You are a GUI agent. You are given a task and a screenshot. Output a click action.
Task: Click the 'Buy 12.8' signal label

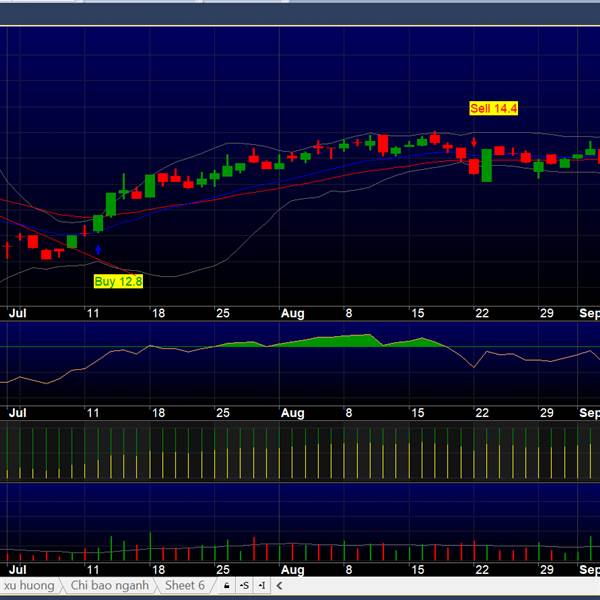click(x=118, y=282)
